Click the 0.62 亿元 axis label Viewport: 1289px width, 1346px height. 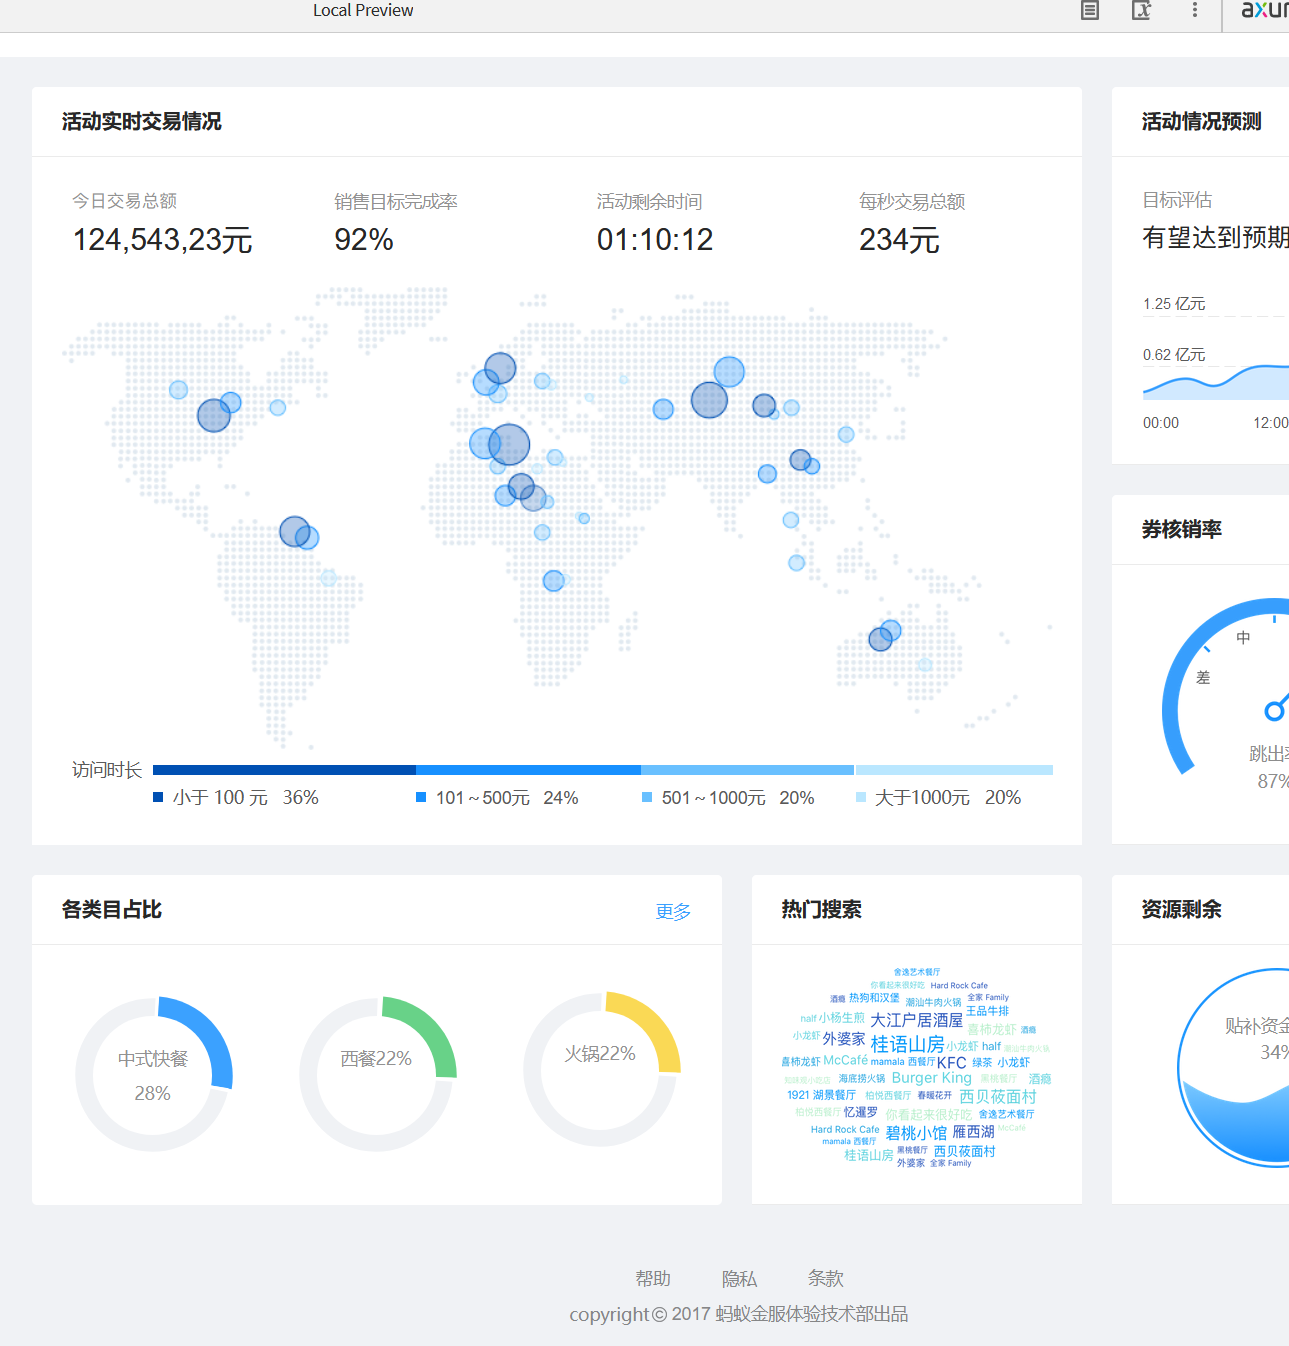(x=1174, y=354)
